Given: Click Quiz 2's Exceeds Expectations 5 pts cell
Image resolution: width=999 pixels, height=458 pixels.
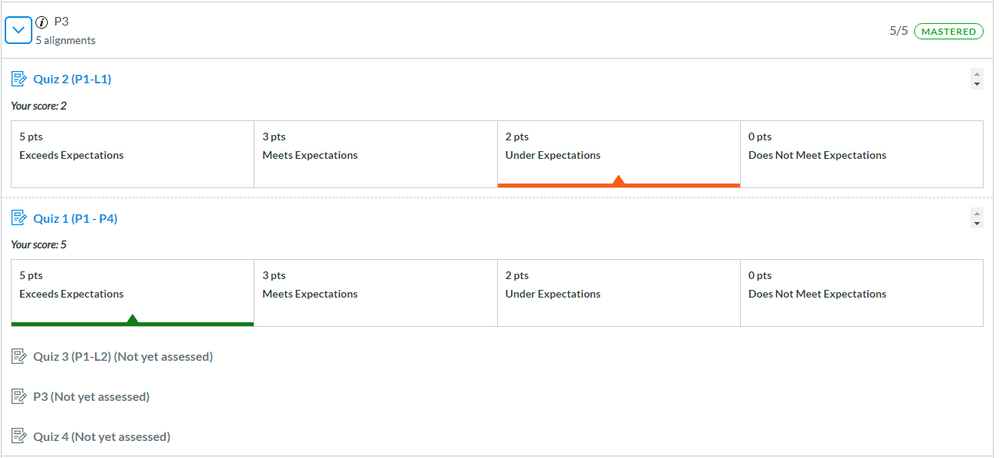Looking at the screenshot, I should coord(132,154).
